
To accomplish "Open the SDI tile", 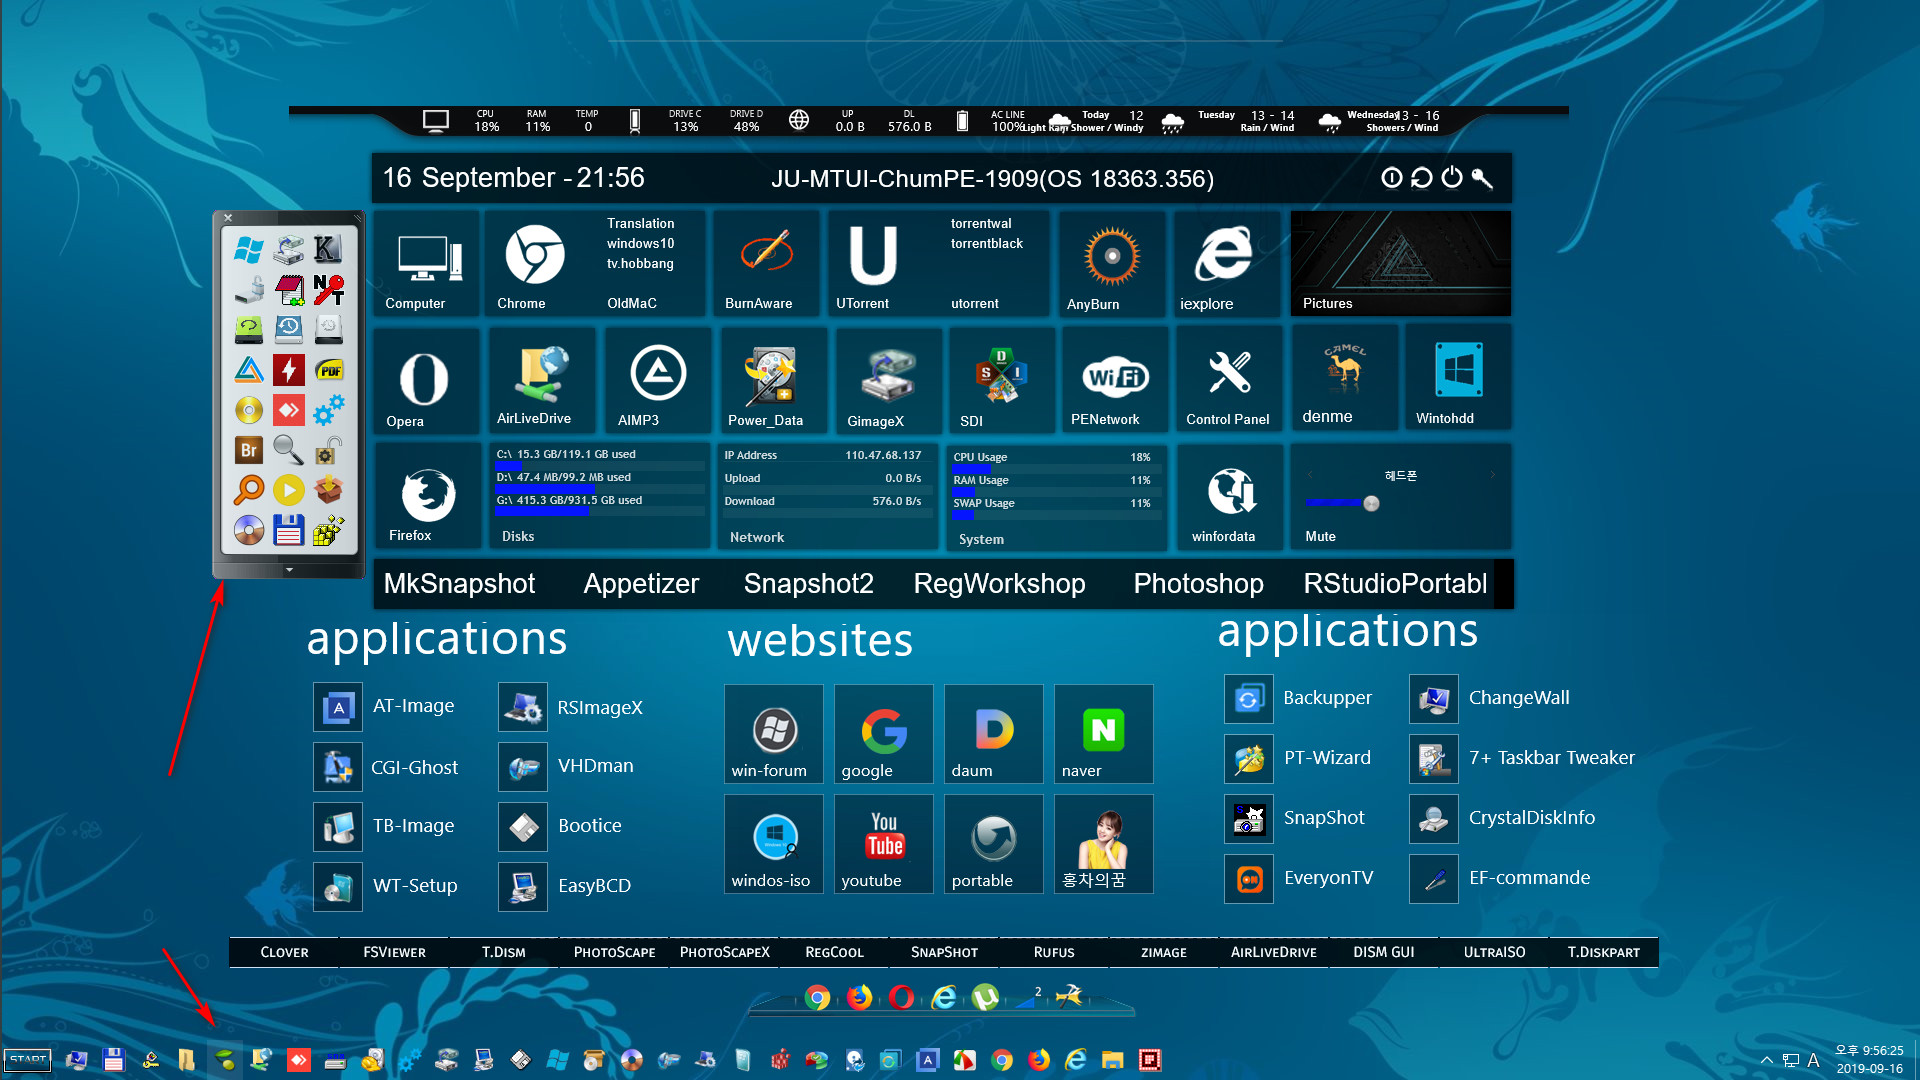I will click(x=1001, y=381).
